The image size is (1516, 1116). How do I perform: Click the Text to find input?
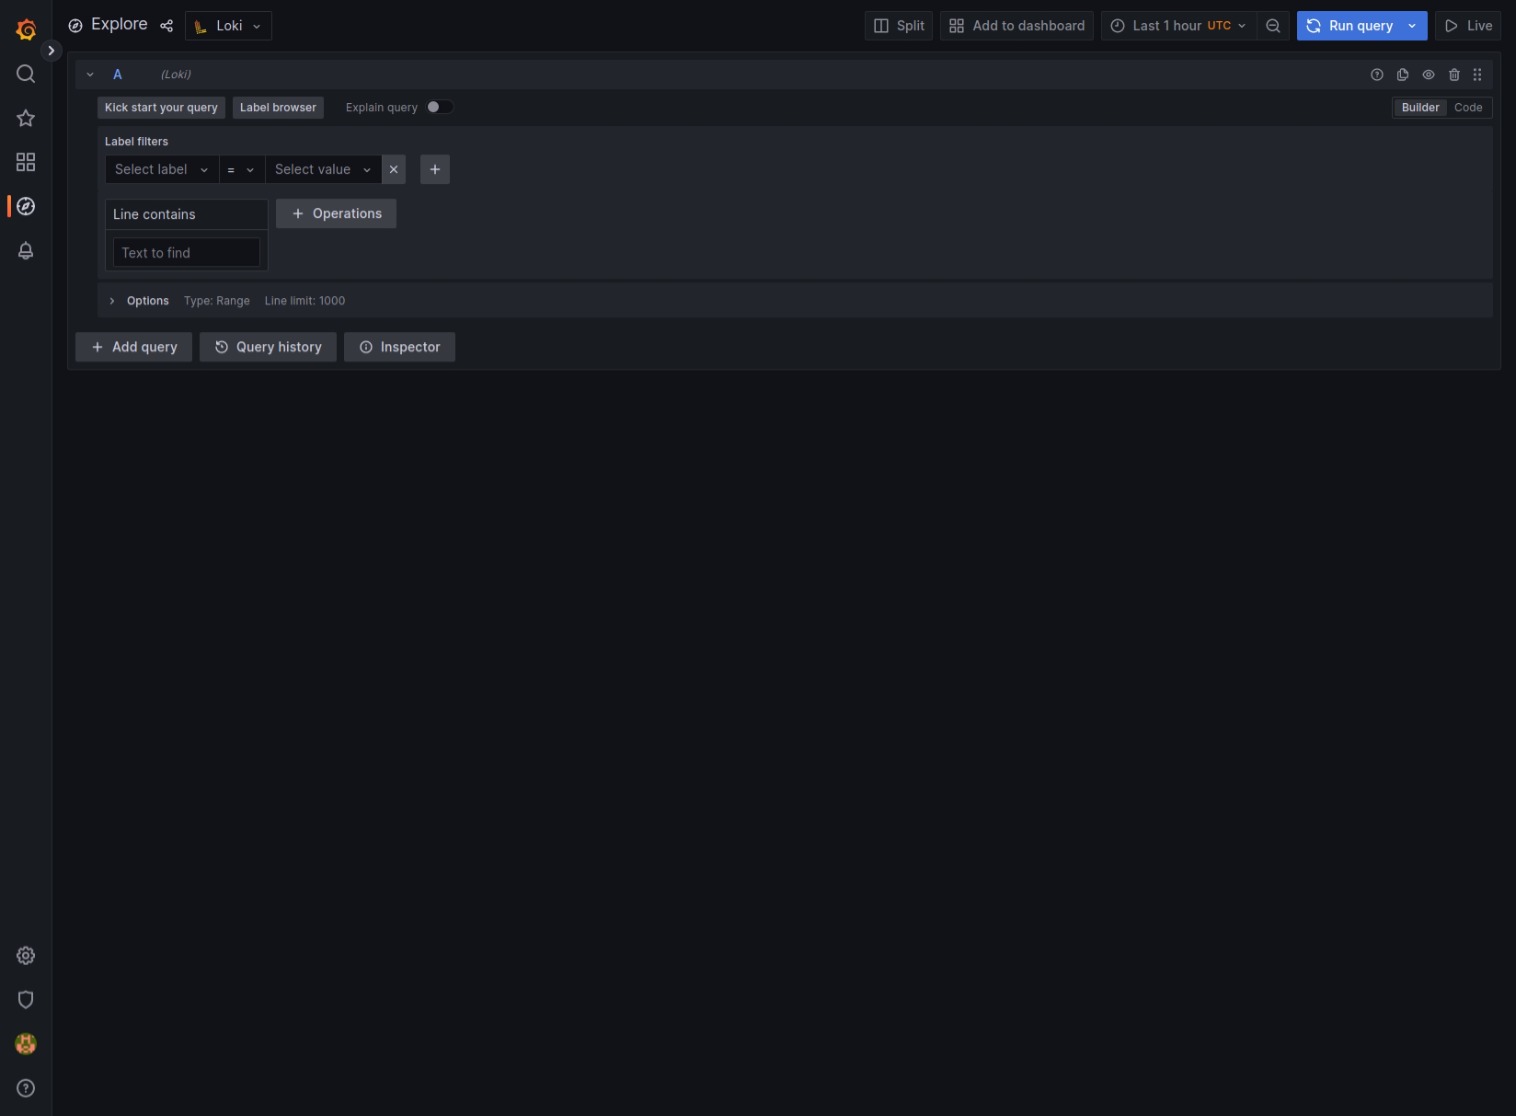[x=186, y=253]
